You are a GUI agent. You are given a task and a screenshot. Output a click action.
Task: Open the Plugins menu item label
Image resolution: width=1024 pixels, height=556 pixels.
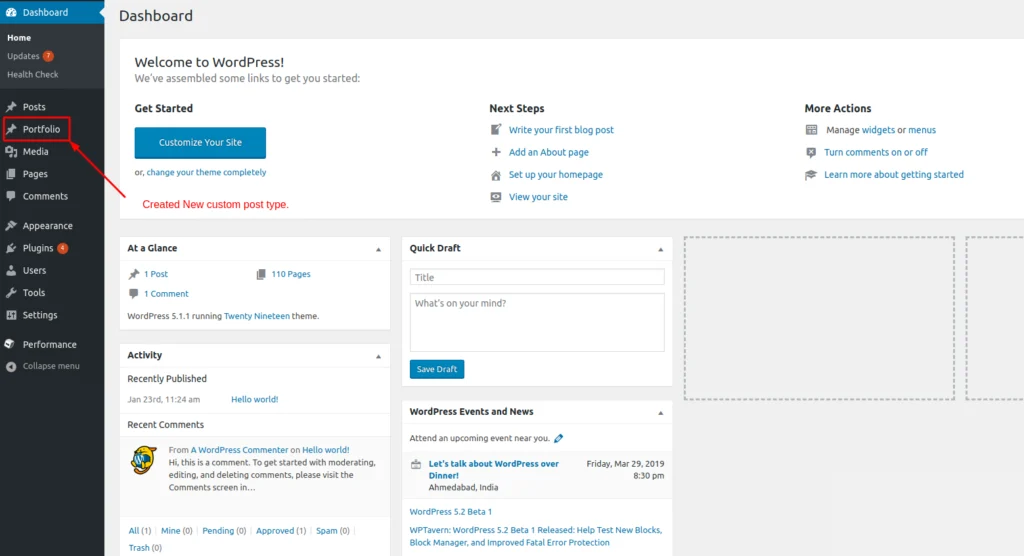coord(38,248)
